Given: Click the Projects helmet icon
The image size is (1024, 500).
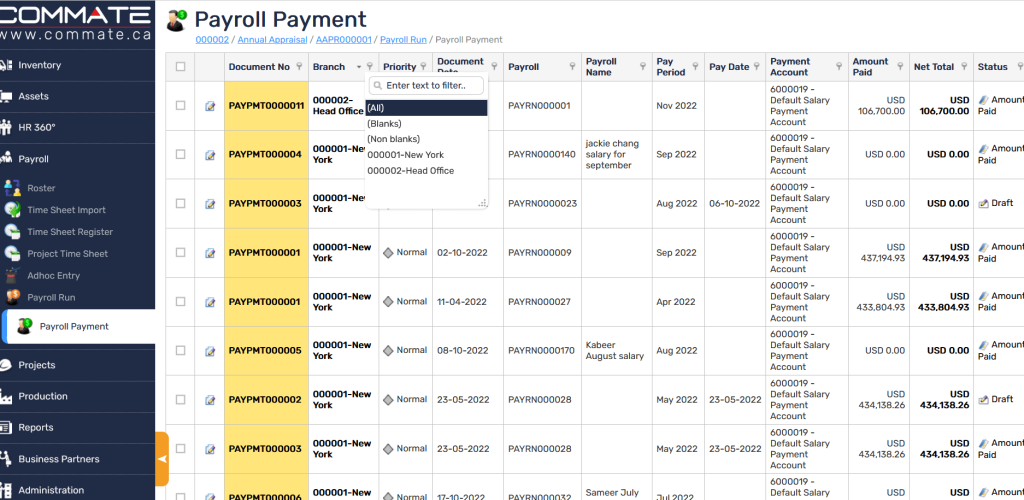Looking at the screenshot, I should (7, 365).
